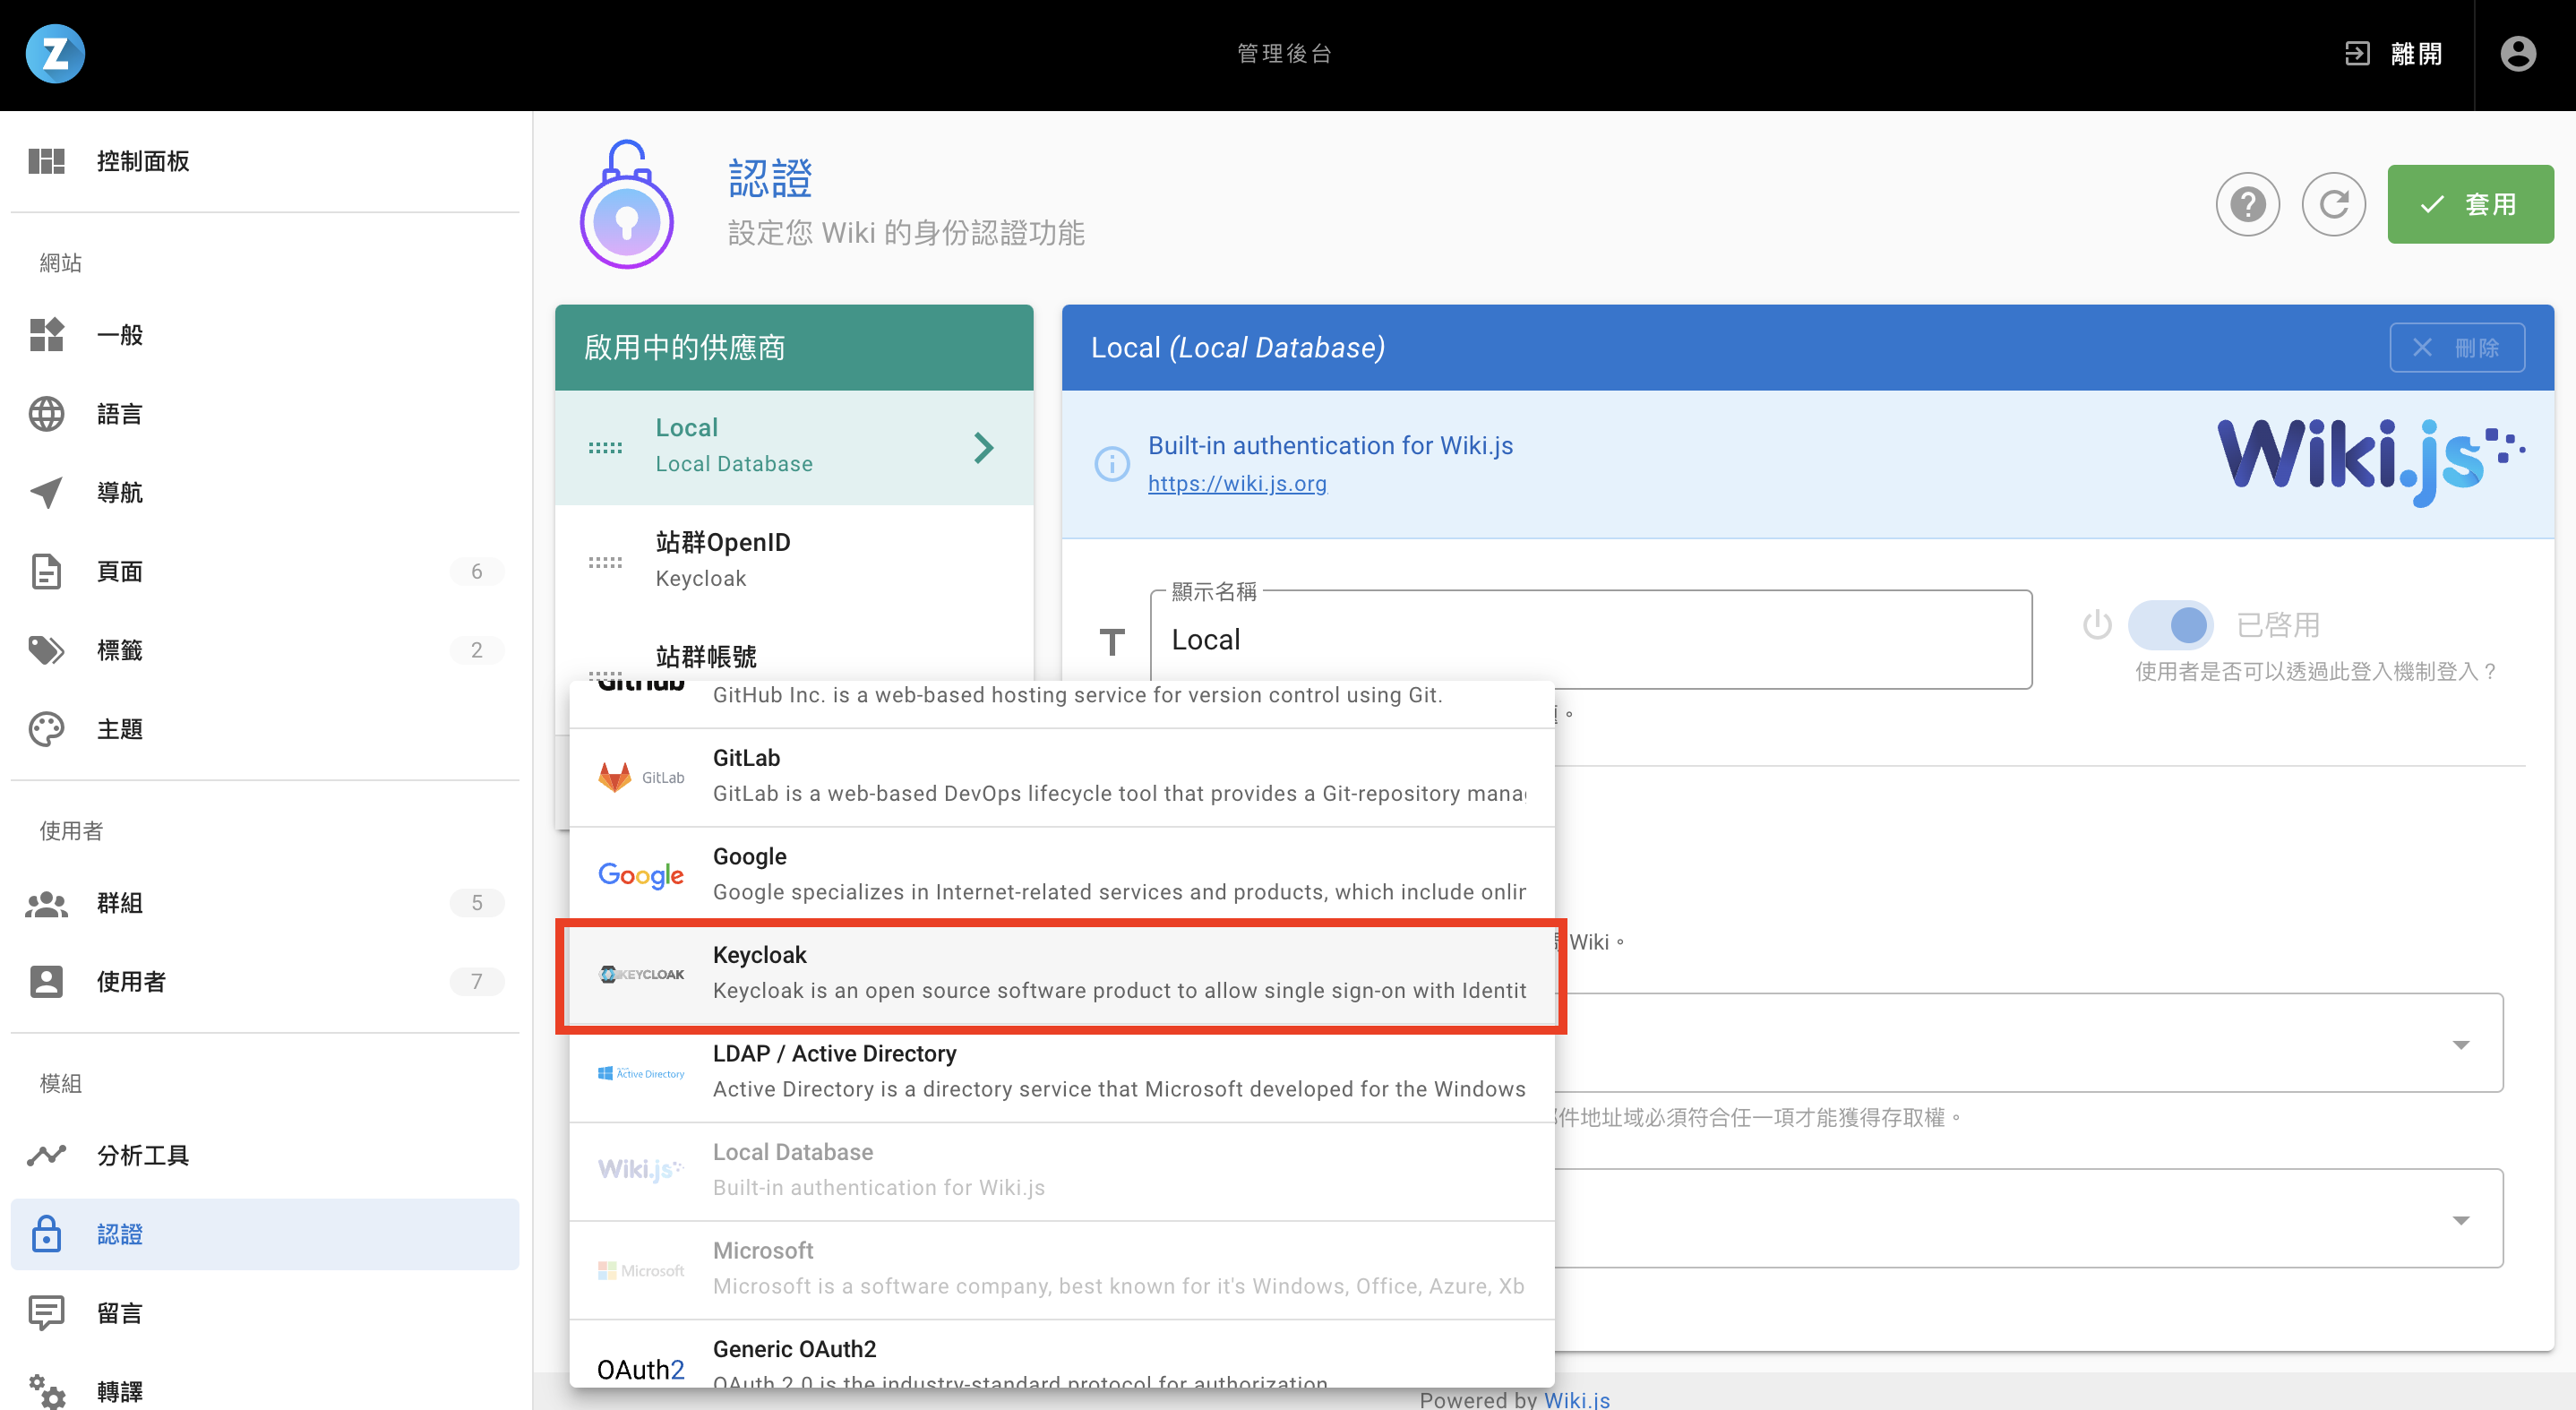The height and width of the screenshot is (1410, 2576).
Task: Open the upper dropdown arrow on right
Action: (x=2461, y=1045)
